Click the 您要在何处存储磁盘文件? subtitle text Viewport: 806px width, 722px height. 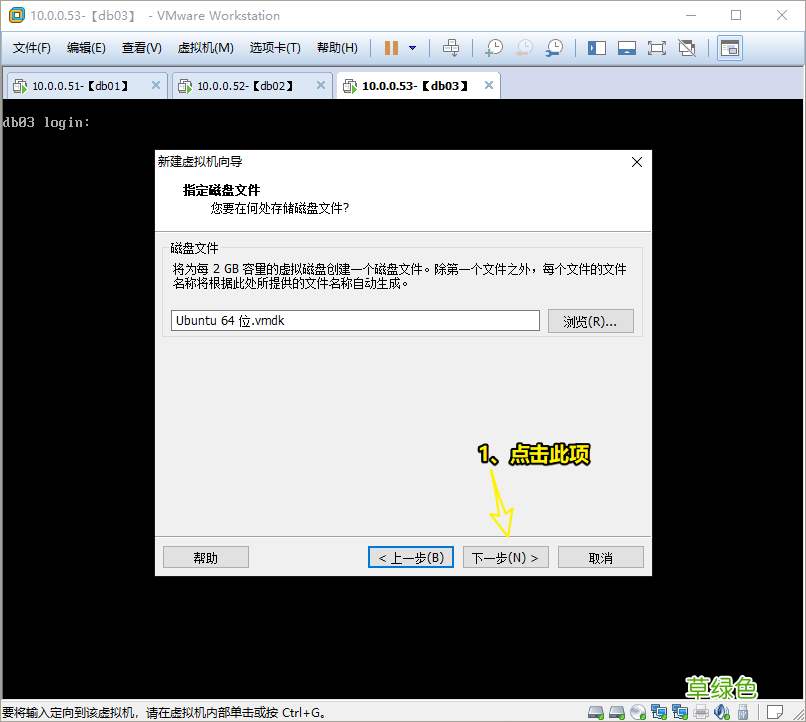tap(280, 208)
